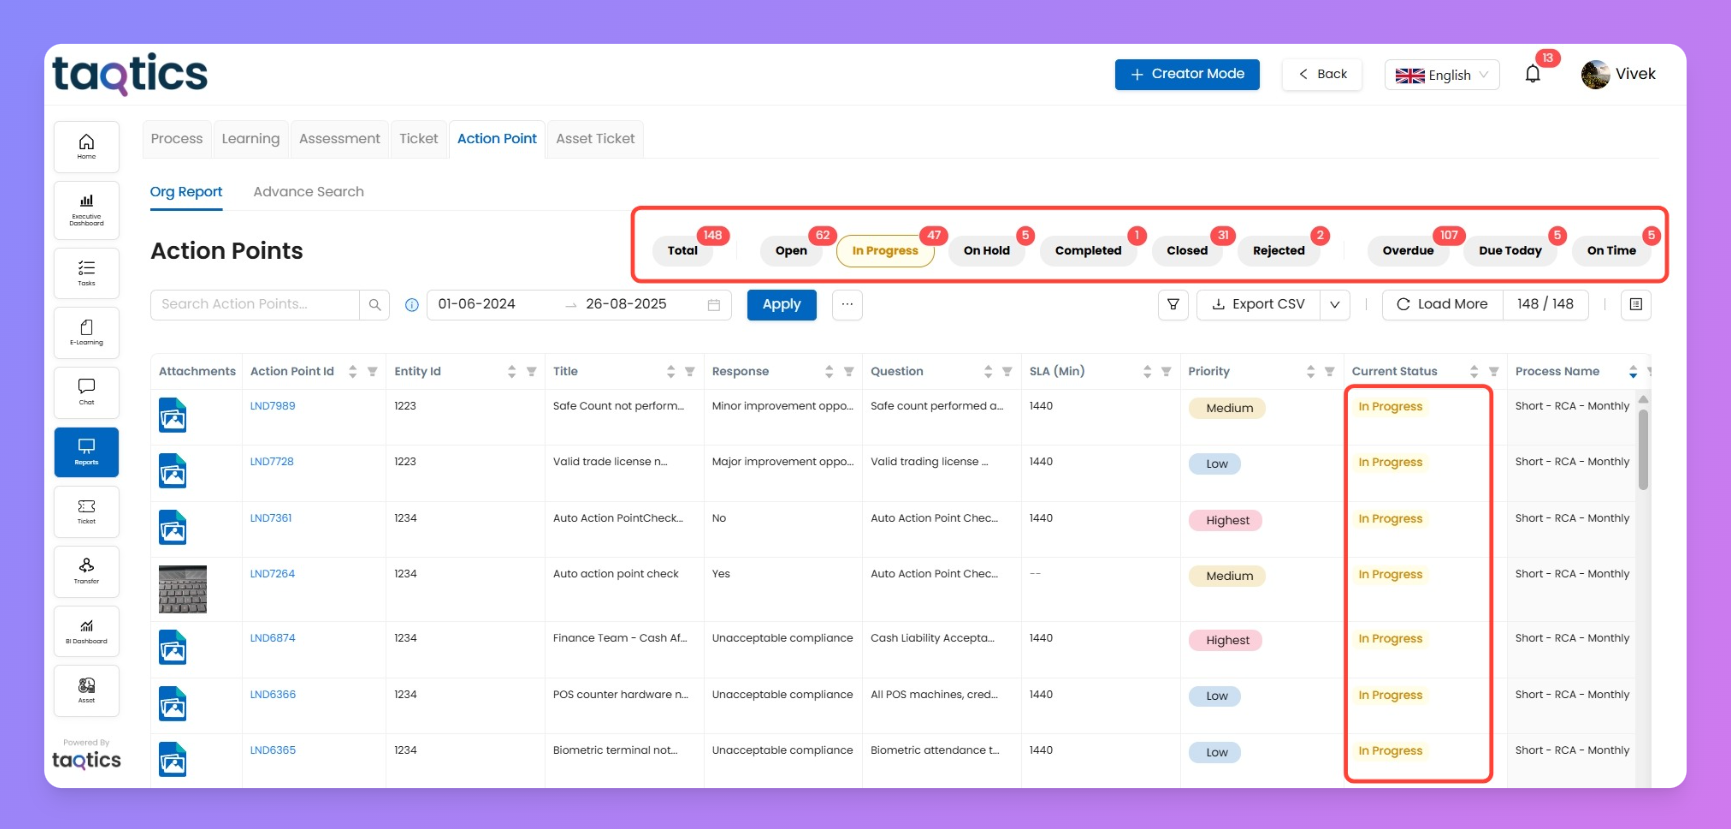The width and height of the screenshot is (1731, 829).
Task: Click the notification bell icon
Action: pos(1532,74)
